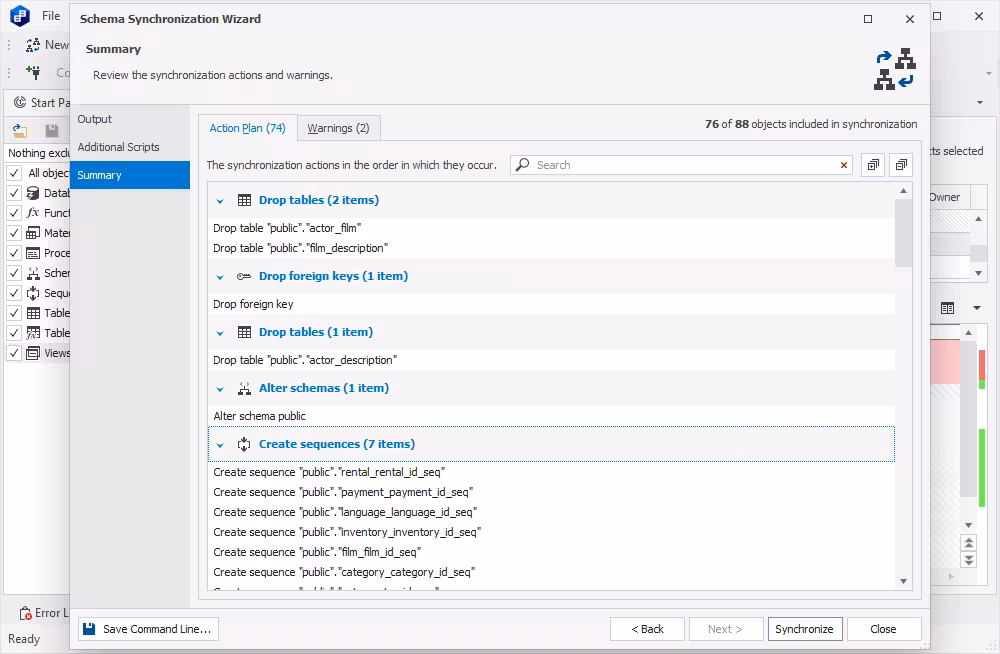Click the sequence icon beside Create sequences

244,445
